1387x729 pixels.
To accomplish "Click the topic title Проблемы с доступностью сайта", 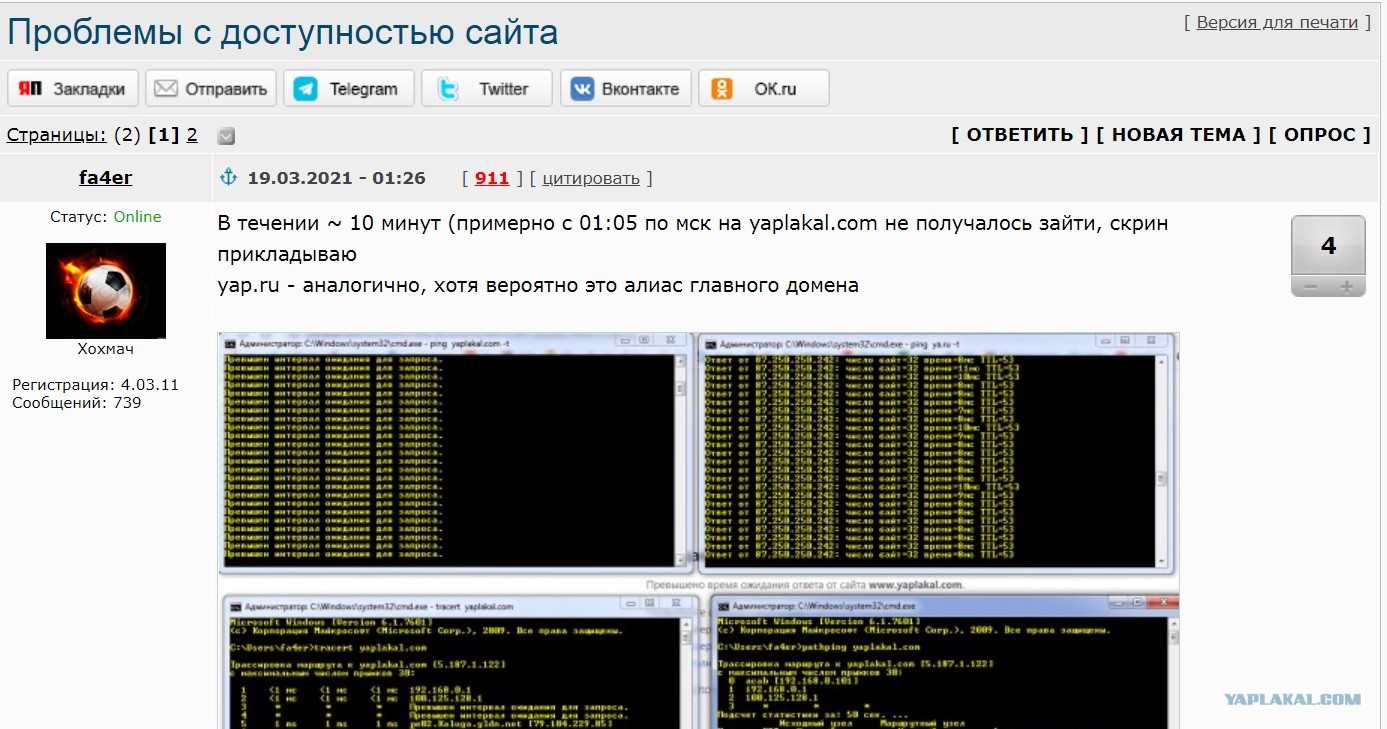I will [283, 33].
